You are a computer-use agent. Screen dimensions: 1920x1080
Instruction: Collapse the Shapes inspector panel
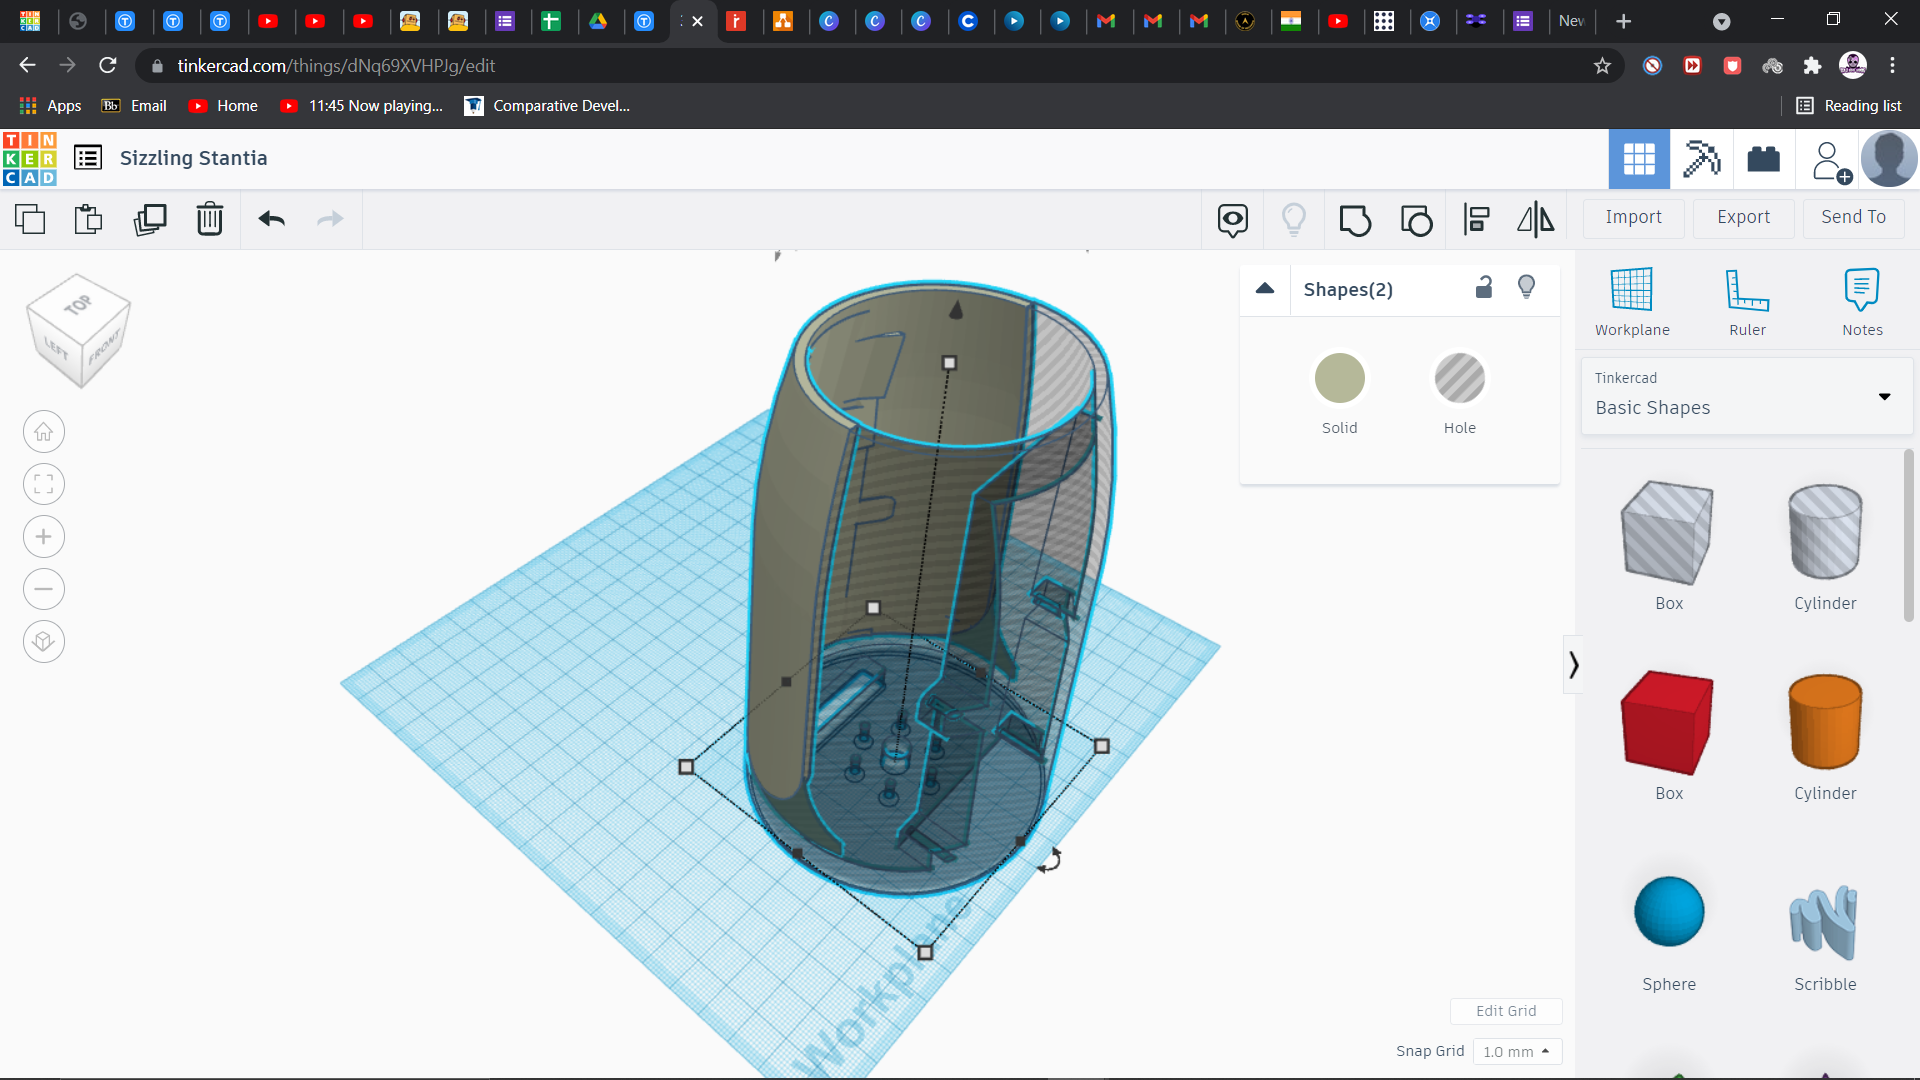pos(1265,289)
